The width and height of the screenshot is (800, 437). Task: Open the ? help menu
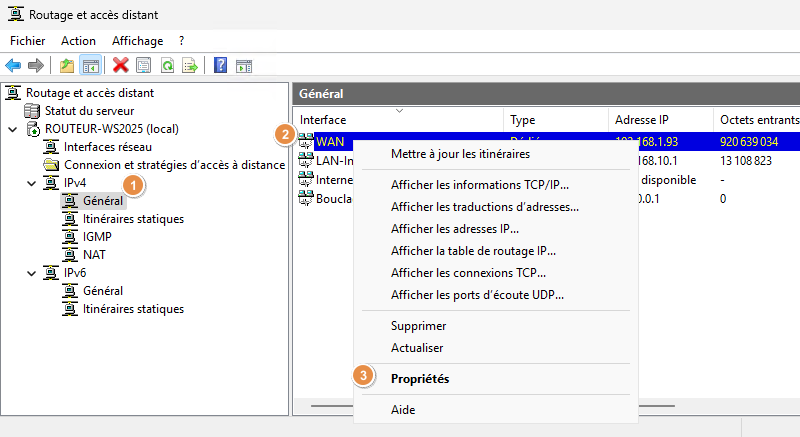(182, 41)
